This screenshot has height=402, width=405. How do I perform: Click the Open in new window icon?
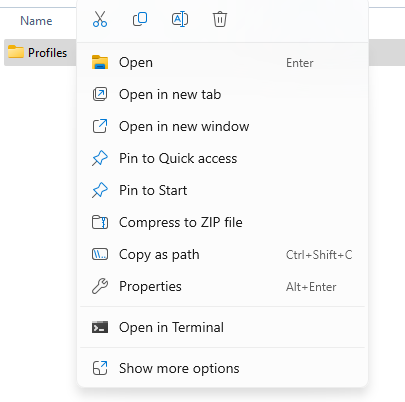[x=100, y=126]
